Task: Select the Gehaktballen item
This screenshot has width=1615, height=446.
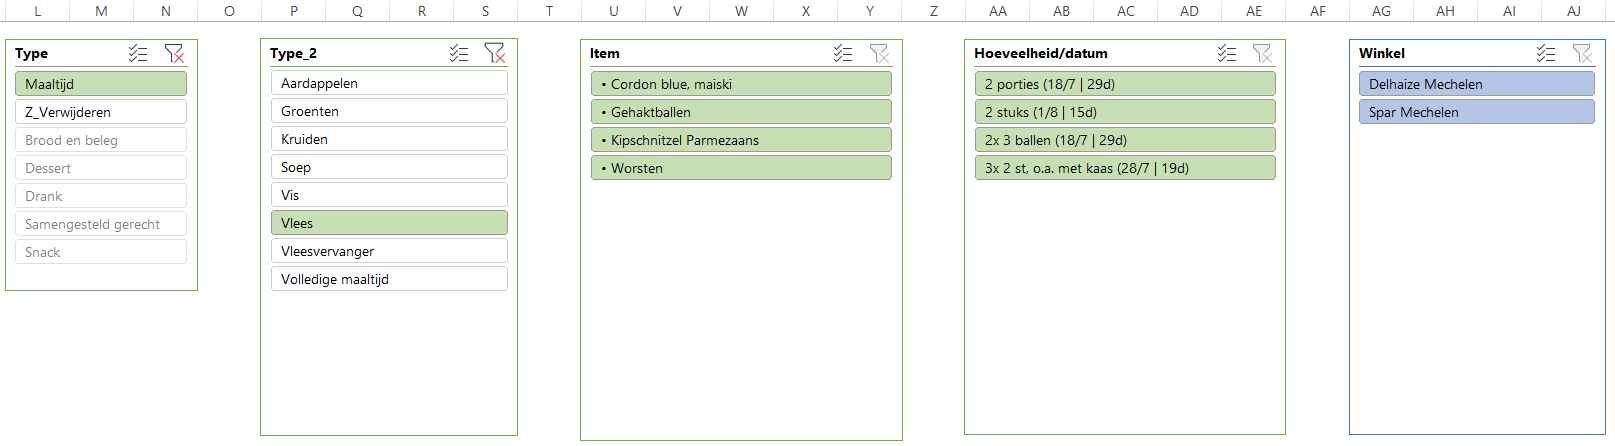Action: click(x=741, y=112)
